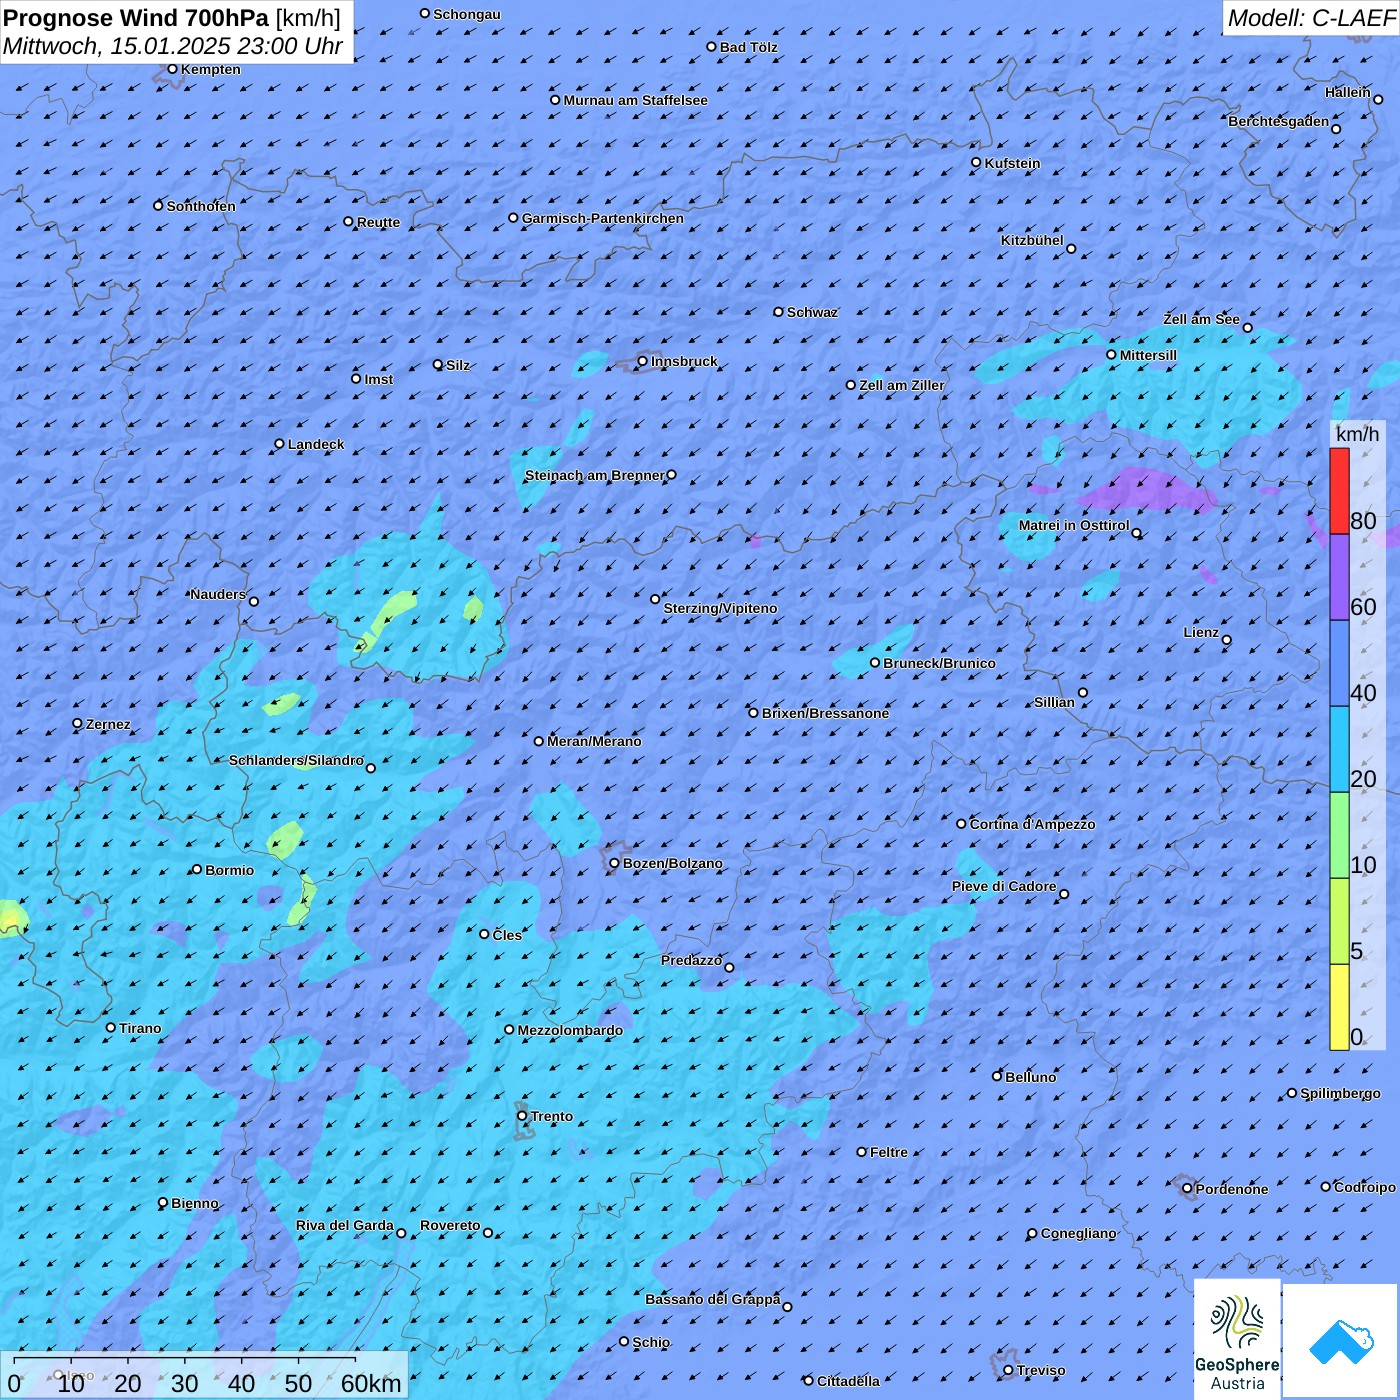Click the Reutte city label

coord(378,222)
